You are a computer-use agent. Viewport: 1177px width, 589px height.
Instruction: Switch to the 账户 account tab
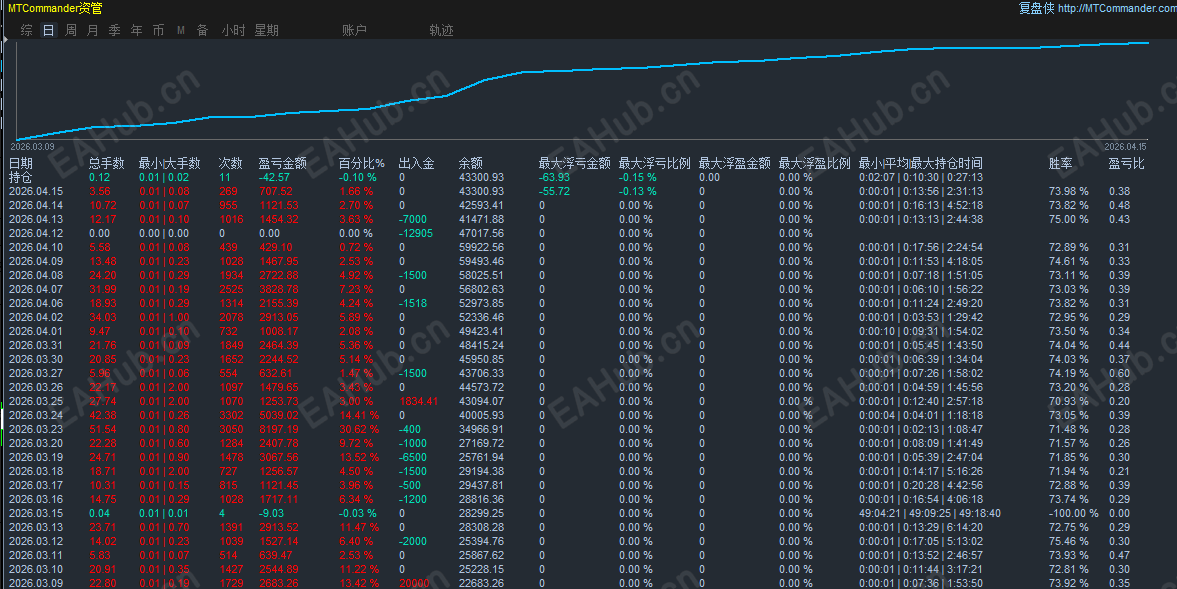(354, 30)
